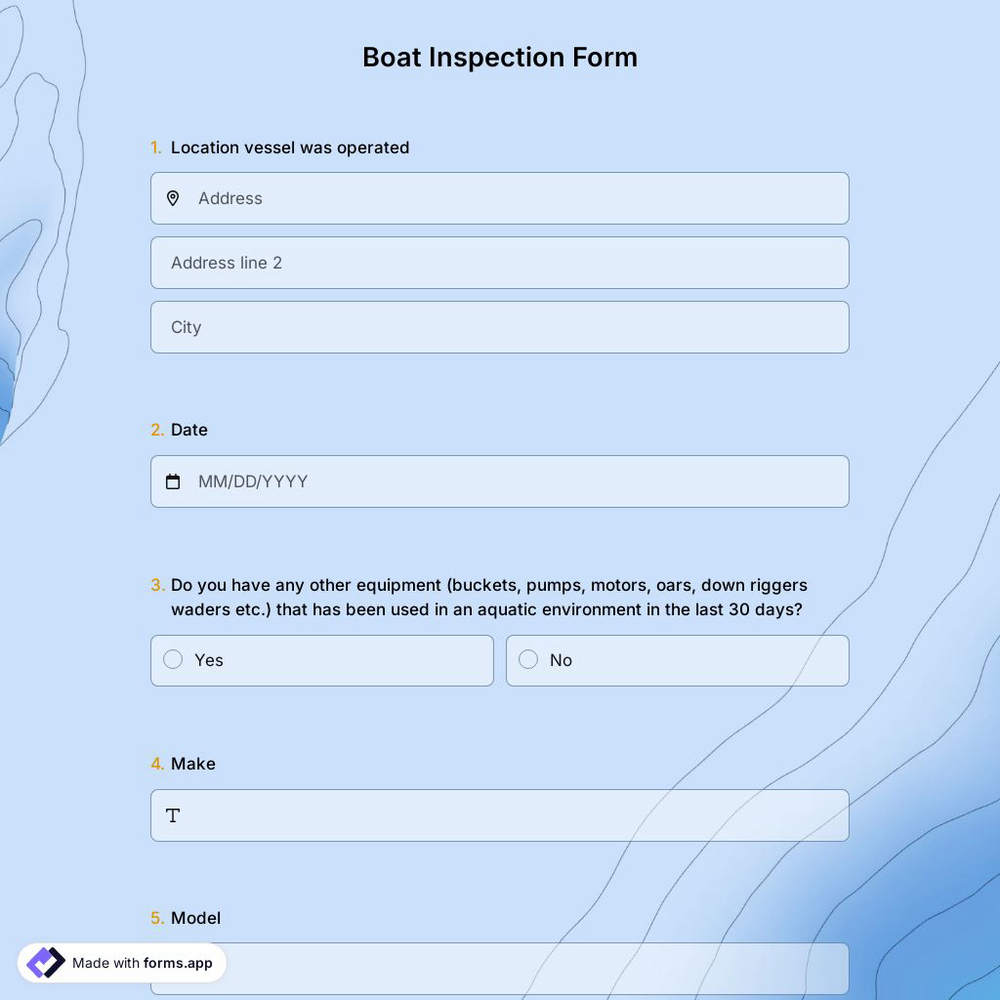Click the location pin icon in the Address field
1000x1000 pixels.
172,198
